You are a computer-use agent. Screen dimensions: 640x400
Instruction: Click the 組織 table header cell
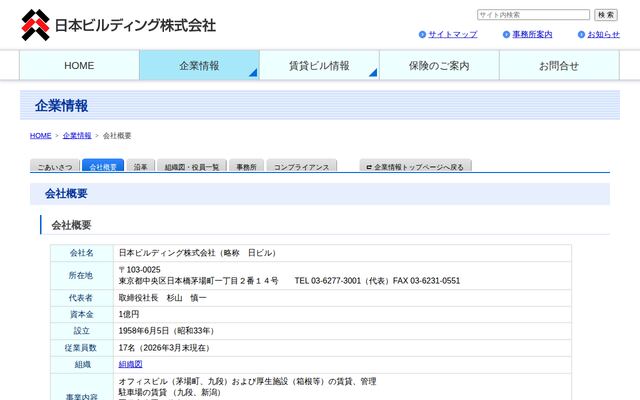[82, 364]
